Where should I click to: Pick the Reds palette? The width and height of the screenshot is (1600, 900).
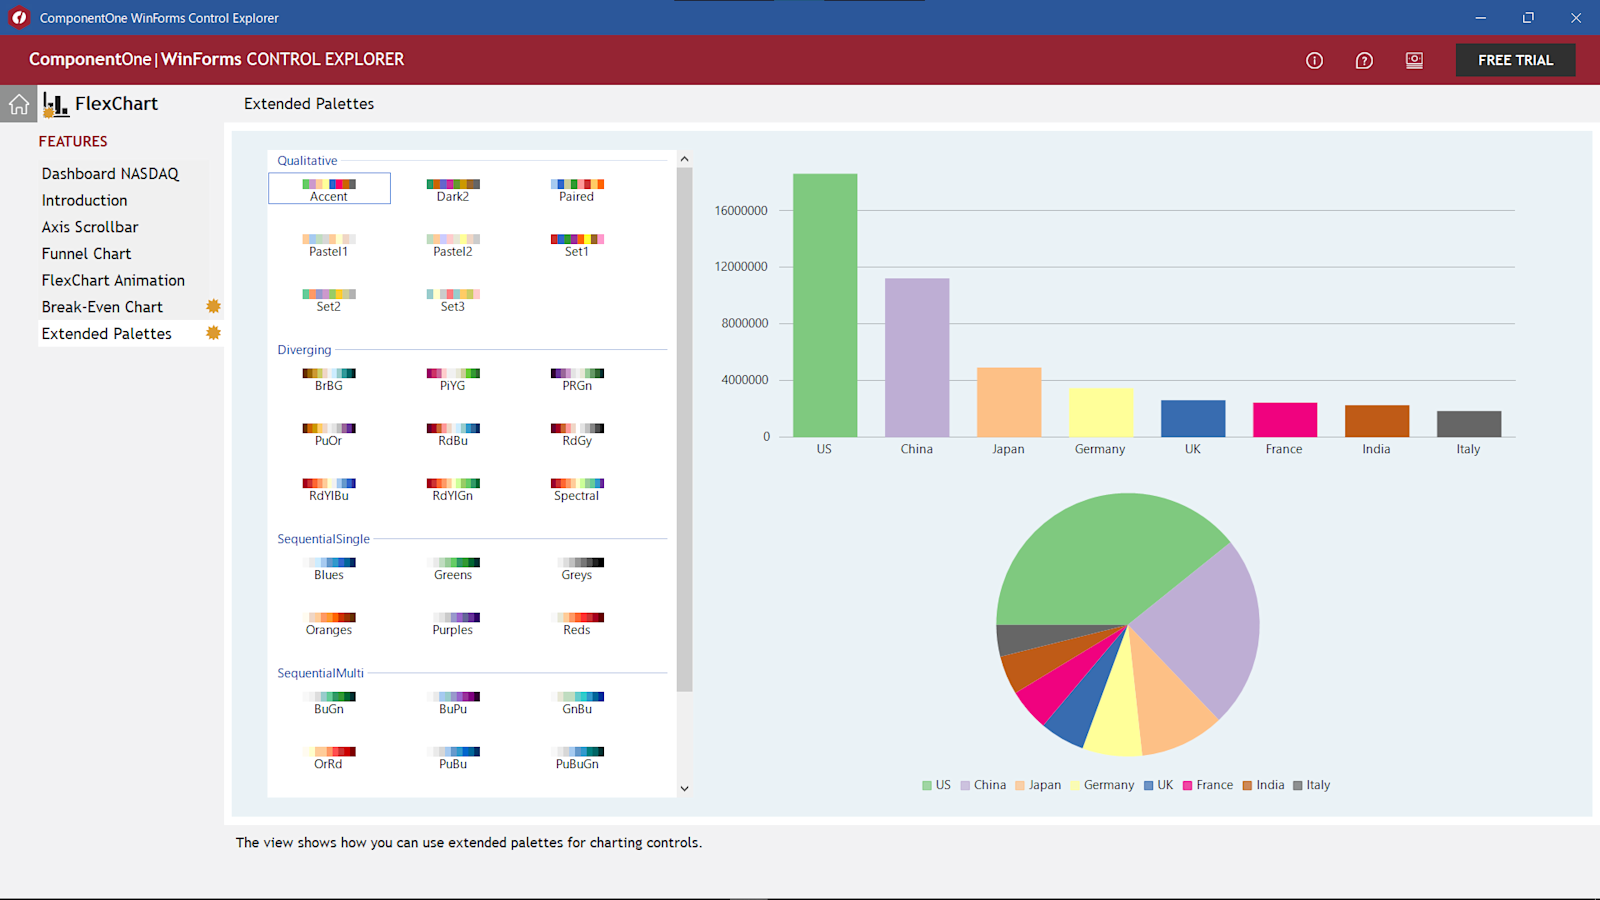[x=577, y=622]
